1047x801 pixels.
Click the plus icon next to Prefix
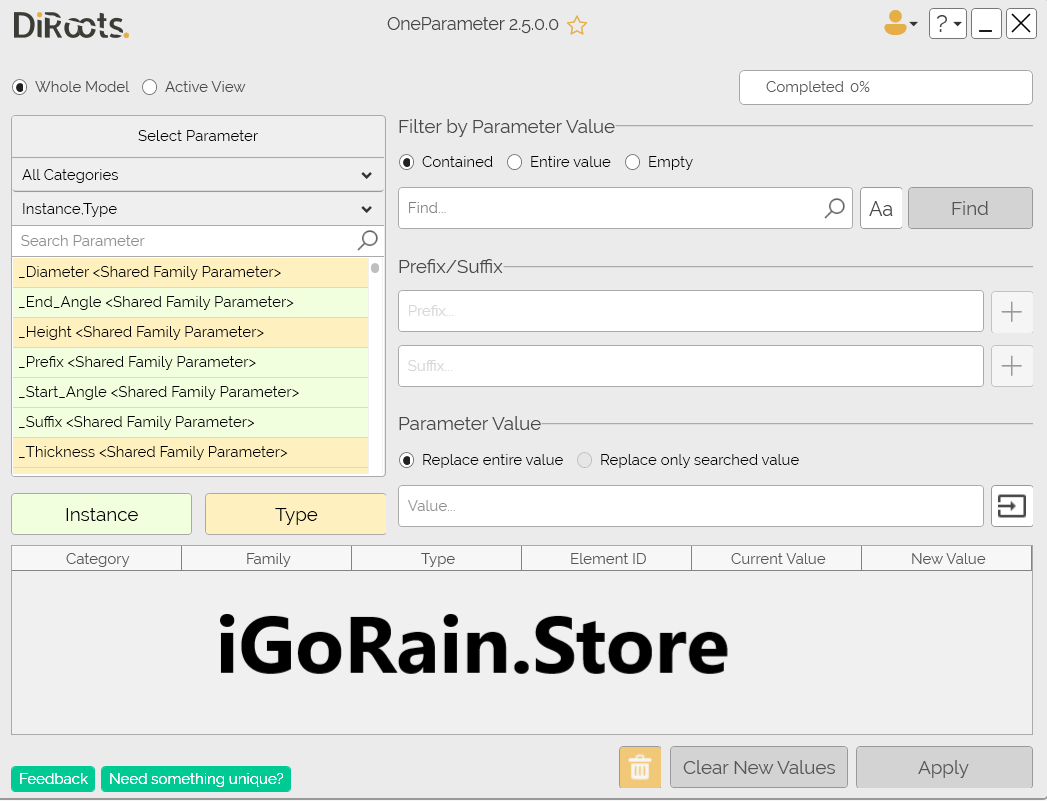(1011, 312)
